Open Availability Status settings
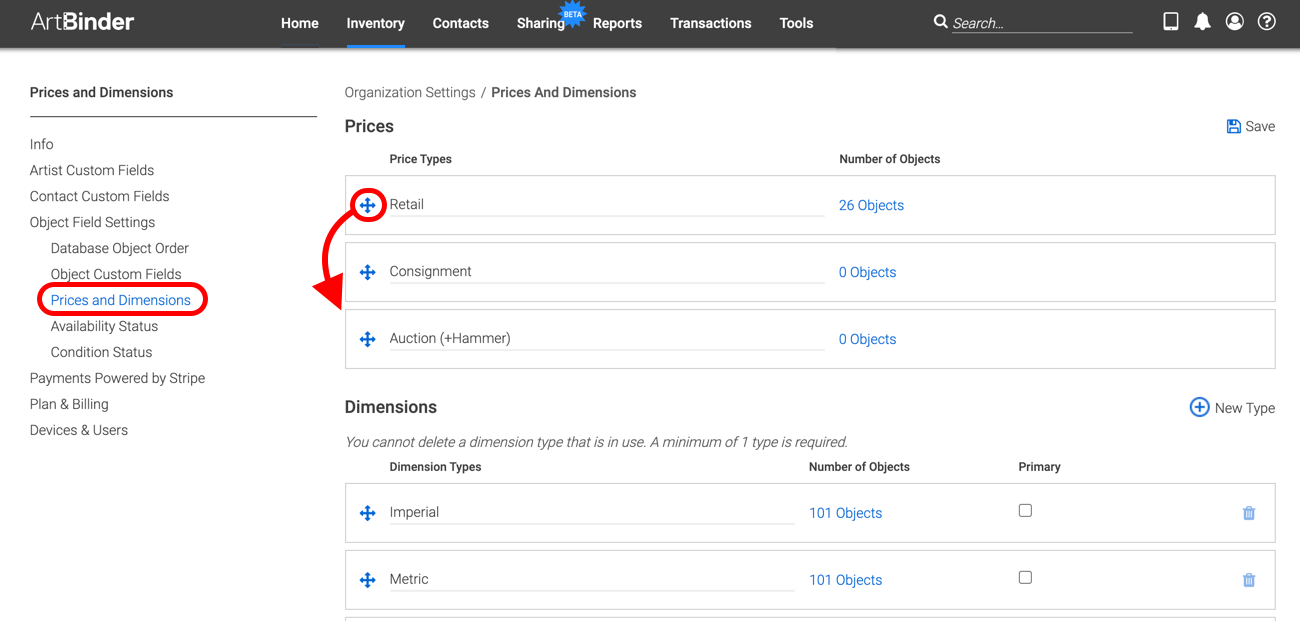1300x621 pixels. click(104, 326)
